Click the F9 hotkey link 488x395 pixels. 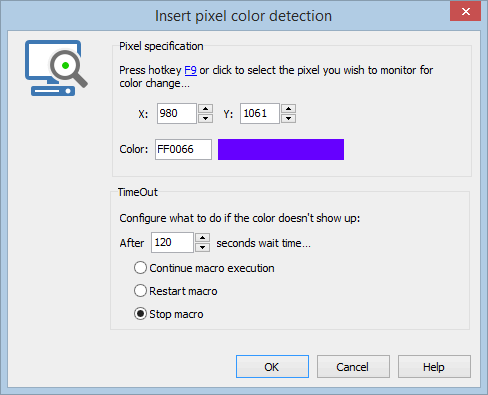pos(190,70)
